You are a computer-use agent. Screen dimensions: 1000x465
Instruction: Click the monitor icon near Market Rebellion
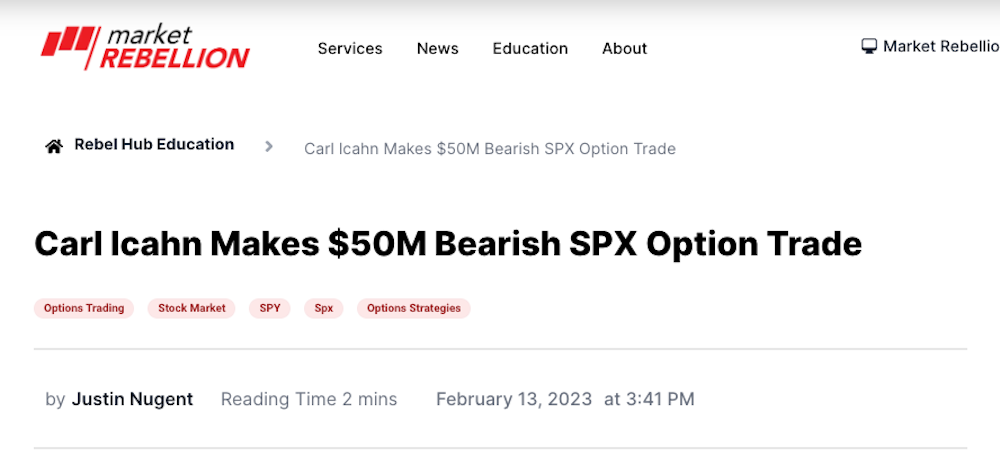pyautogui.click(x=869, y=46)
